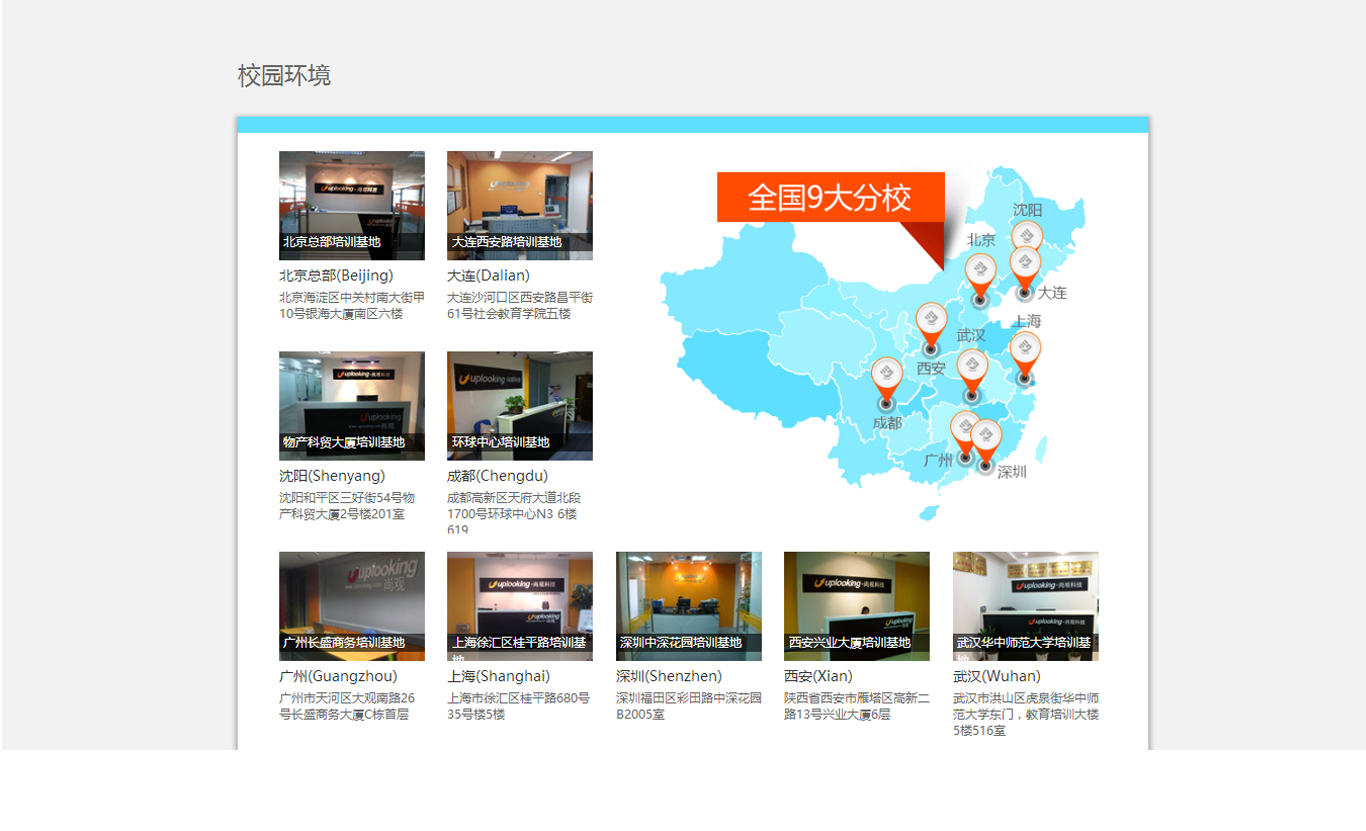
Task: Click the 沈阳(Shenyang) title
Action: point(332,476)
